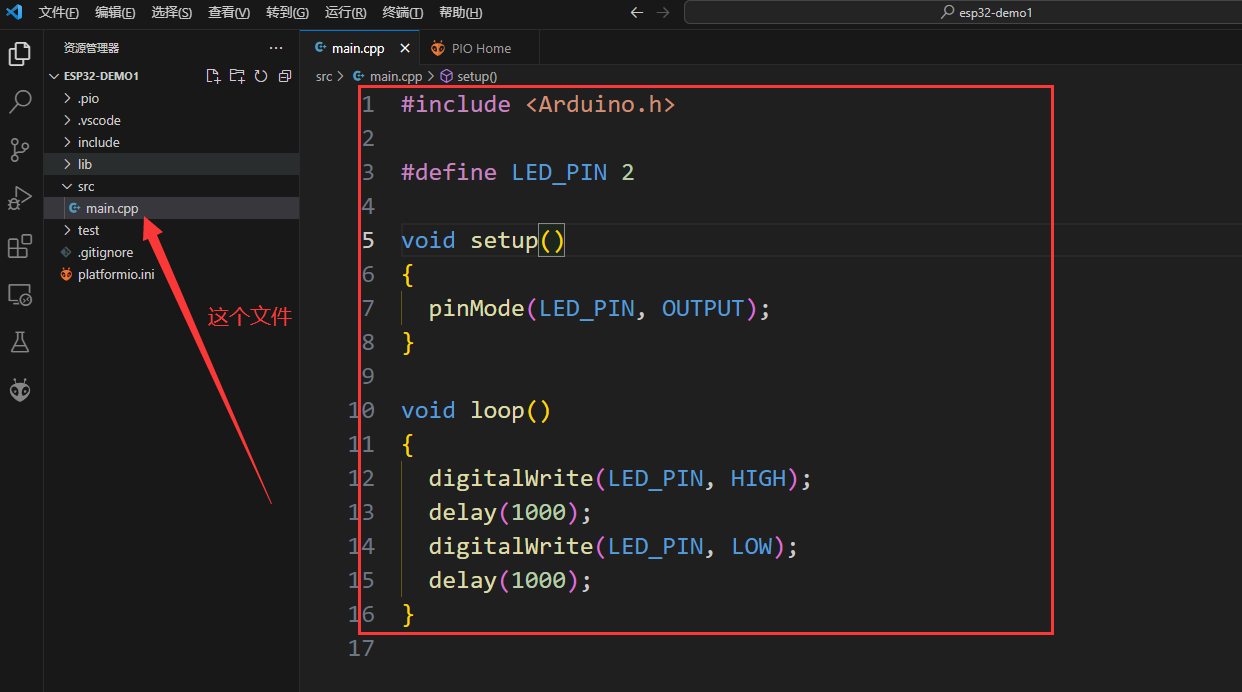The image size is (1242, 692).
Task: Close the main.cpp tab
Action: [405, 48]
